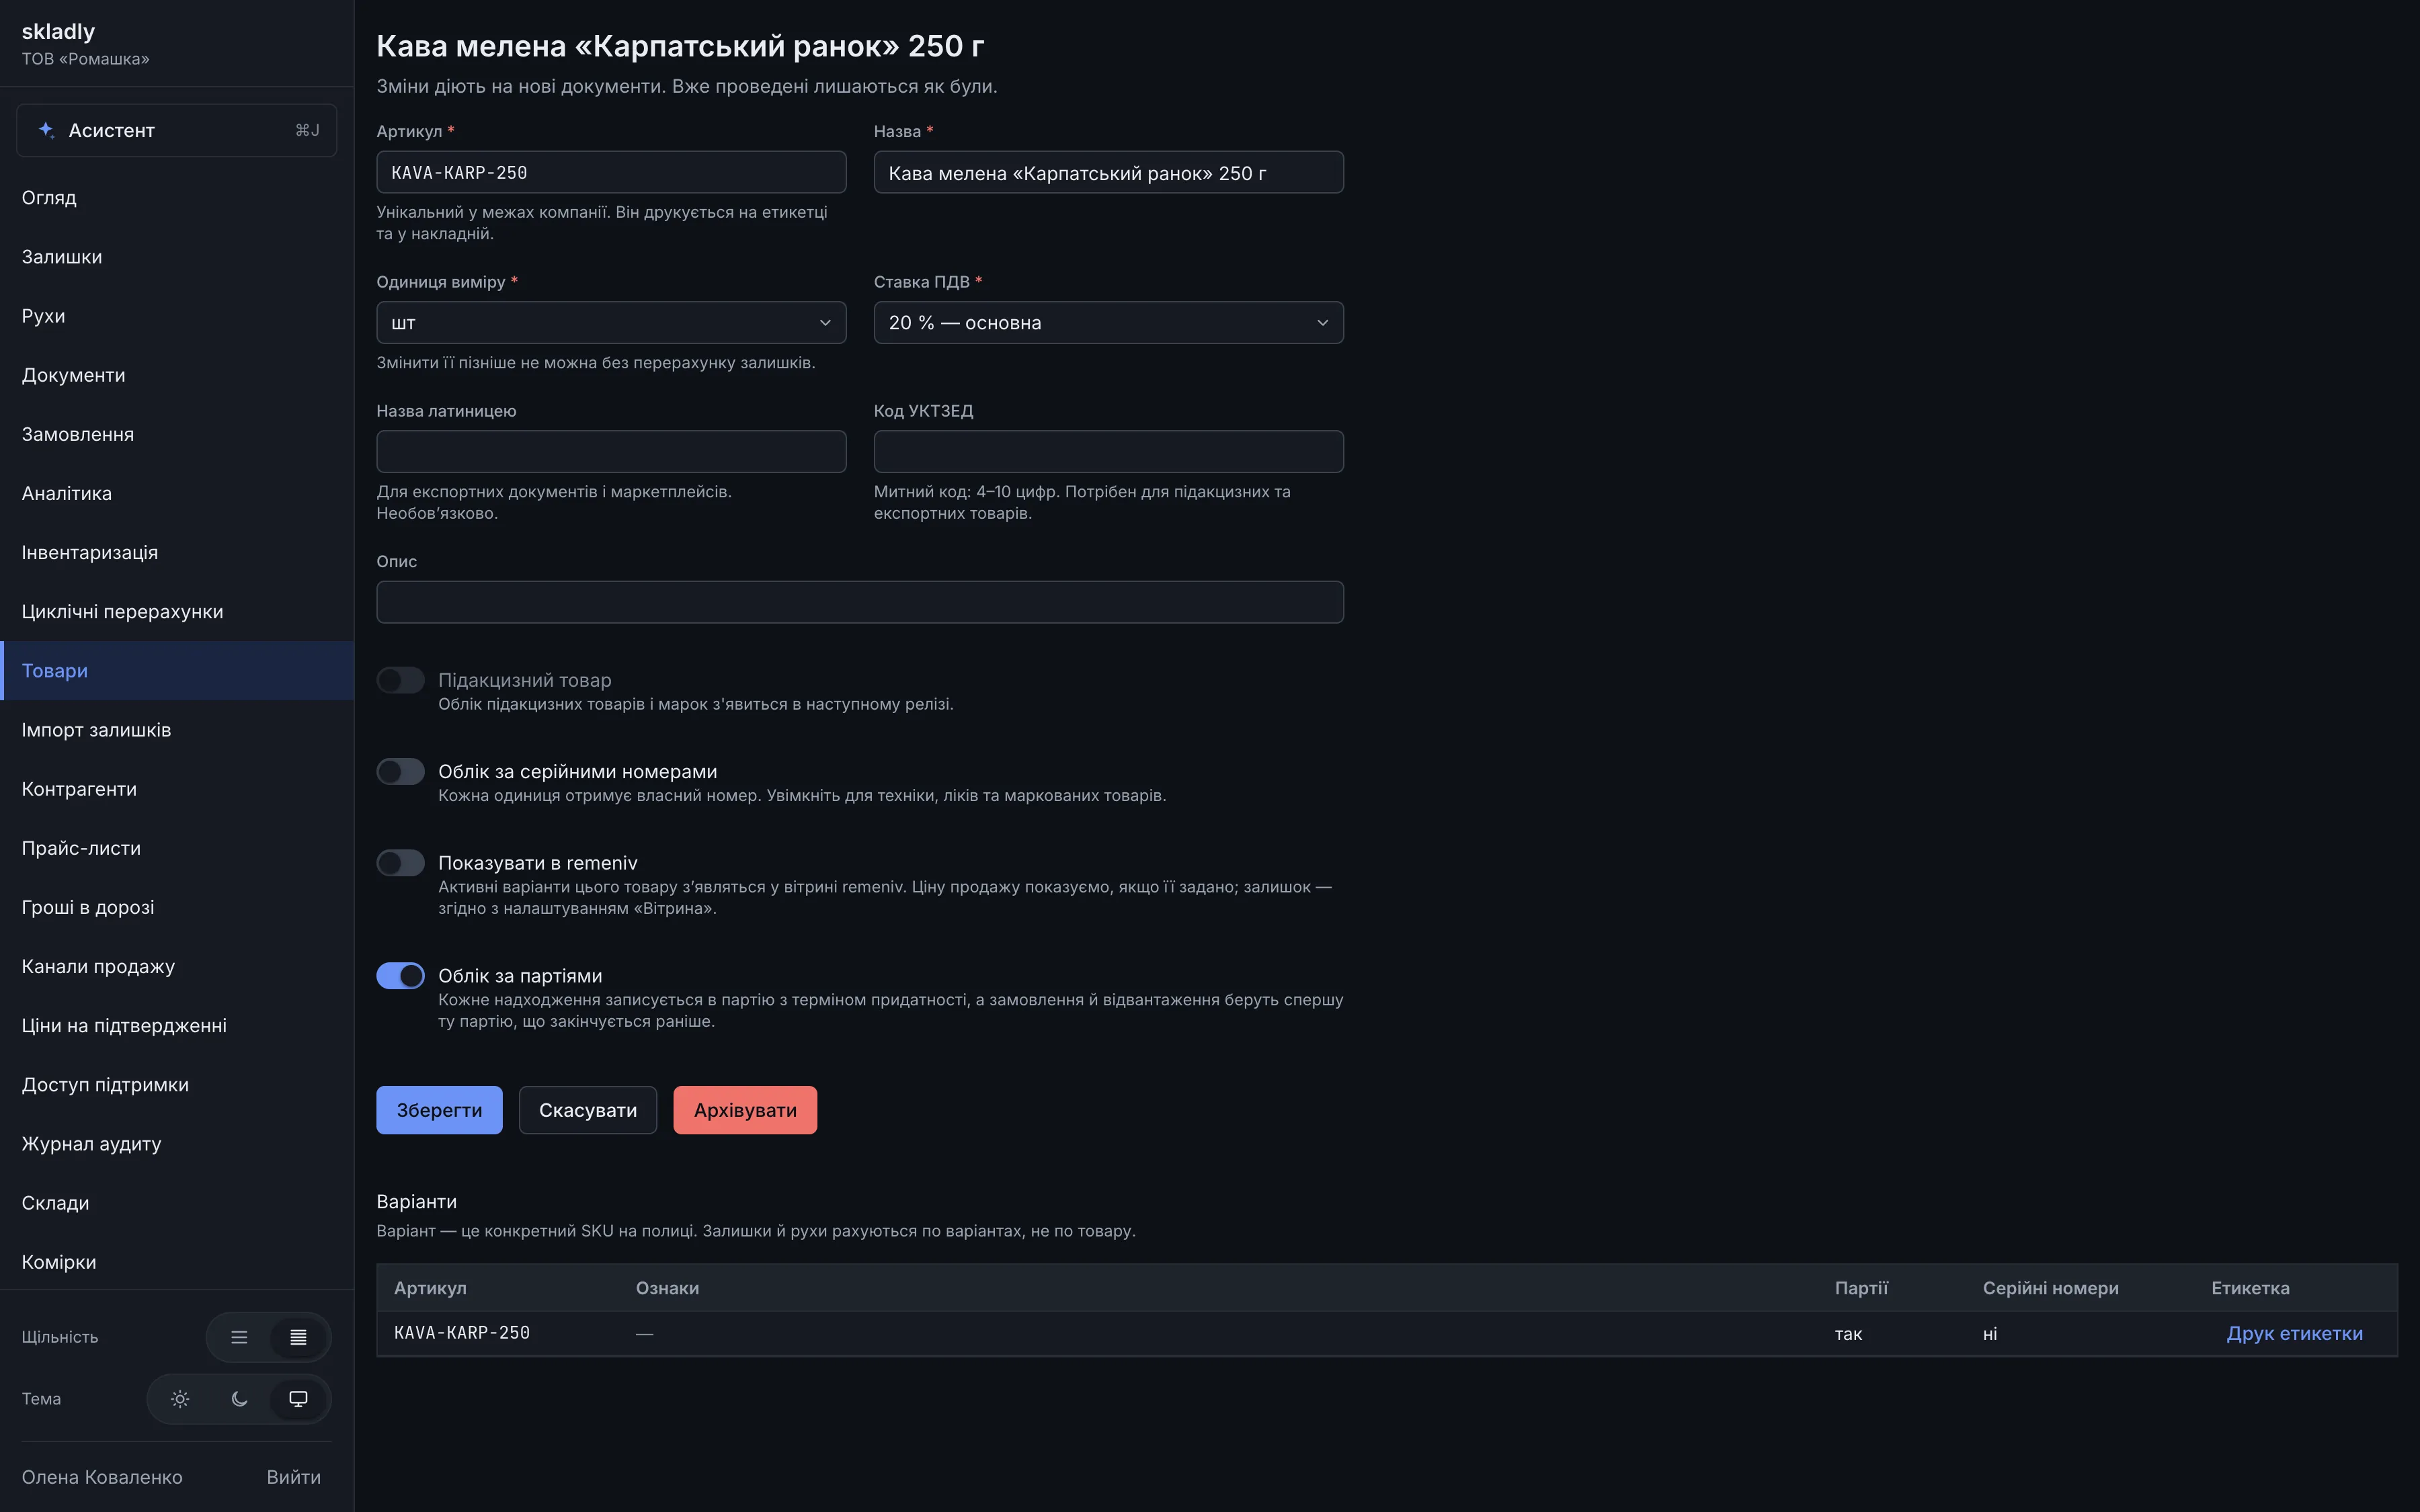Screen dimensions: 2420x1512
Task: Click Зберегти button
Action: pyautogui.click(x=439, y=1110)
